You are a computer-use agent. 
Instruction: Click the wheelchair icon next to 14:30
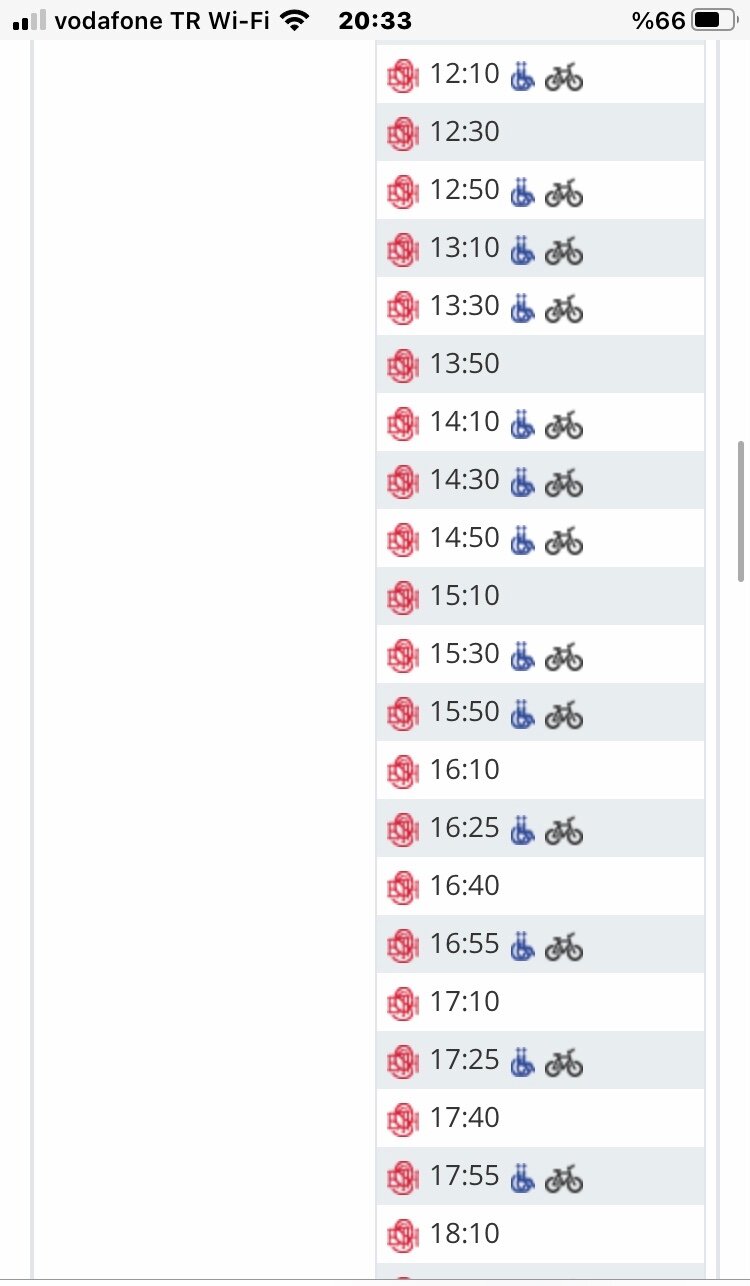point(522,481)
